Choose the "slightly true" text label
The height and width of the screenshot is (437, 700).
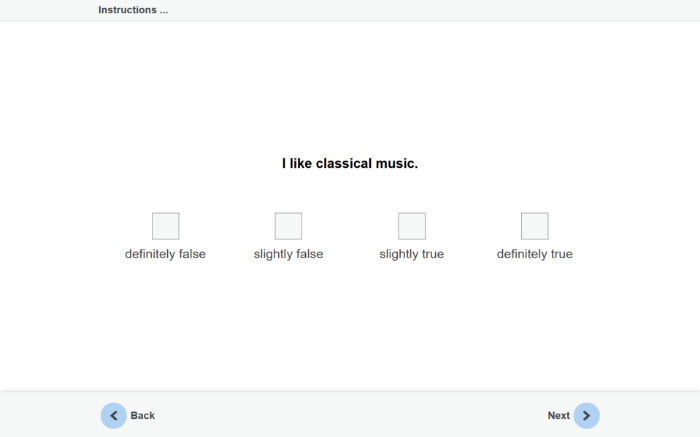[411, 254]
